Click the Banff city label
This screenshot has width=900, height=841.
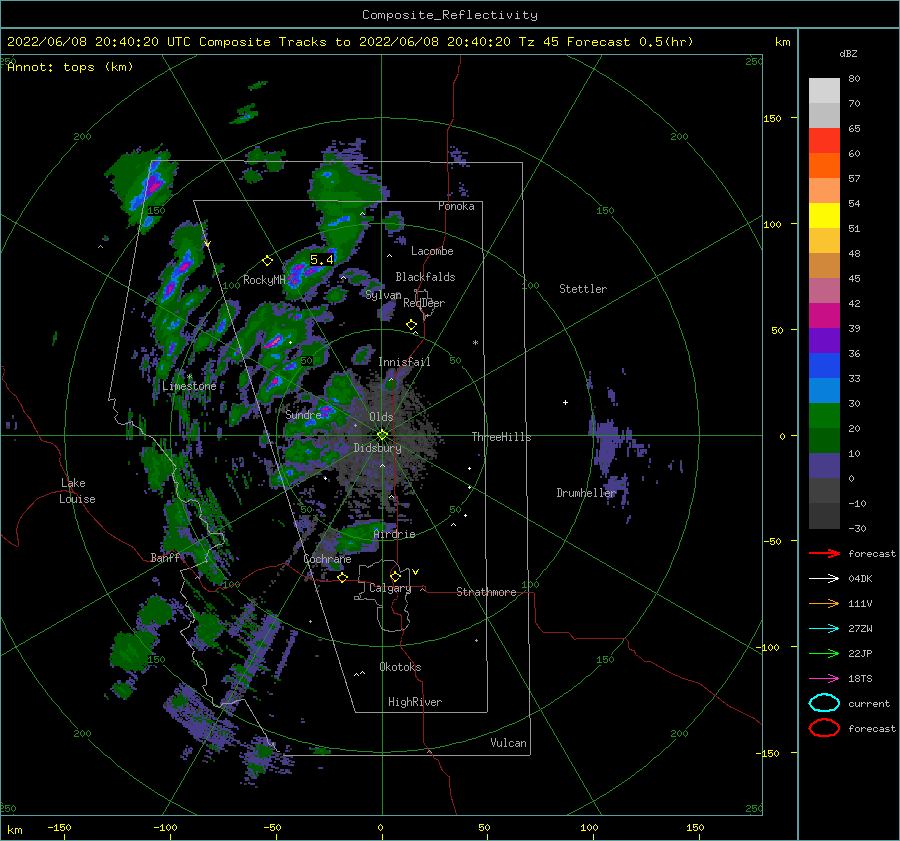click(x=165, y=557)
